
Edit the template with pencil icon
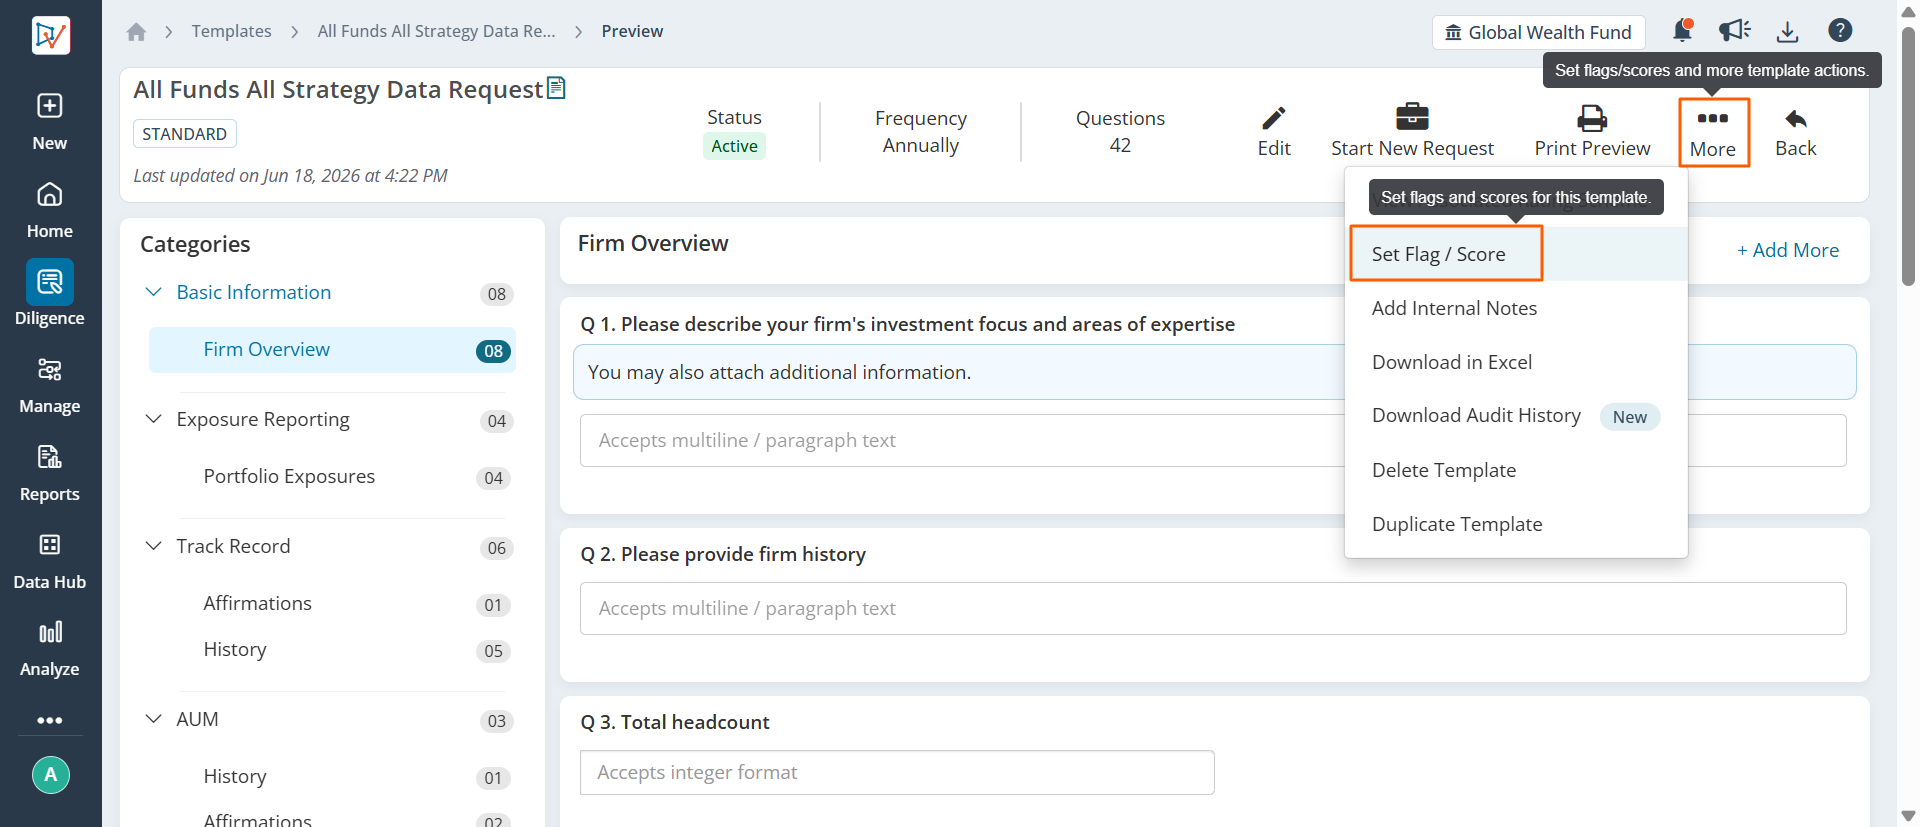pyautogui.click(x=1274, y=132)
